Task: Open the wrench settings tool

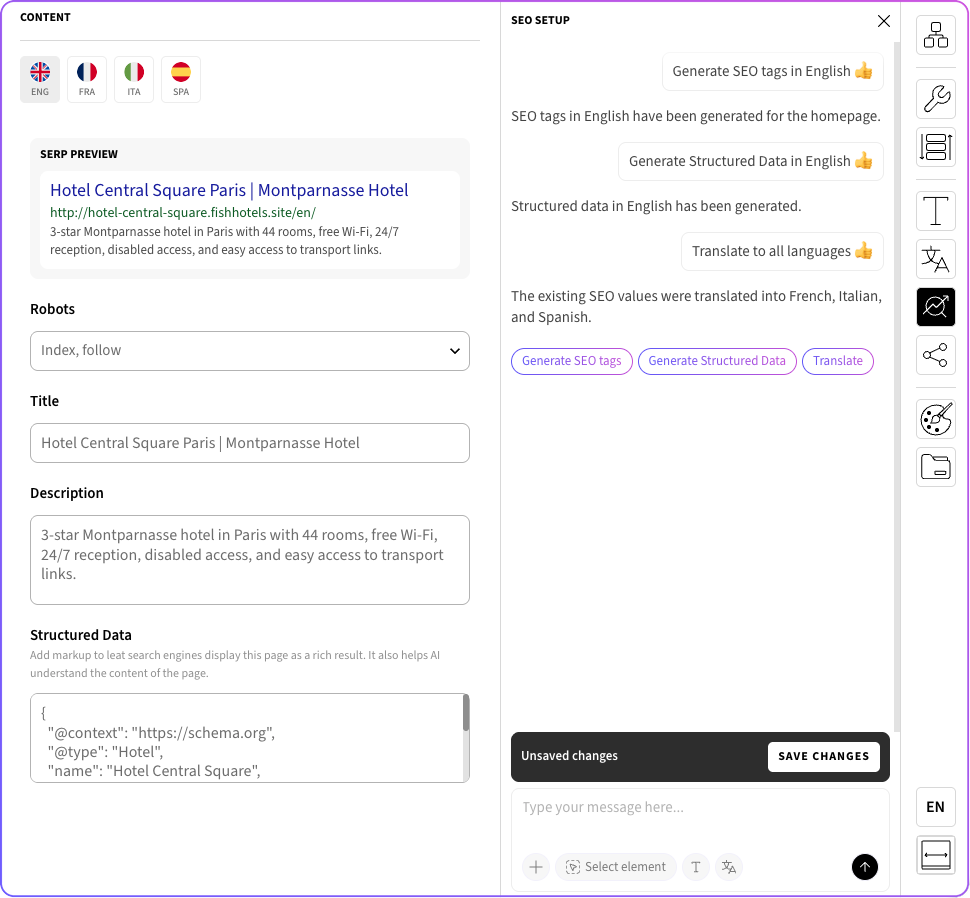Action: pyautogui.click(x=935, y=98)
